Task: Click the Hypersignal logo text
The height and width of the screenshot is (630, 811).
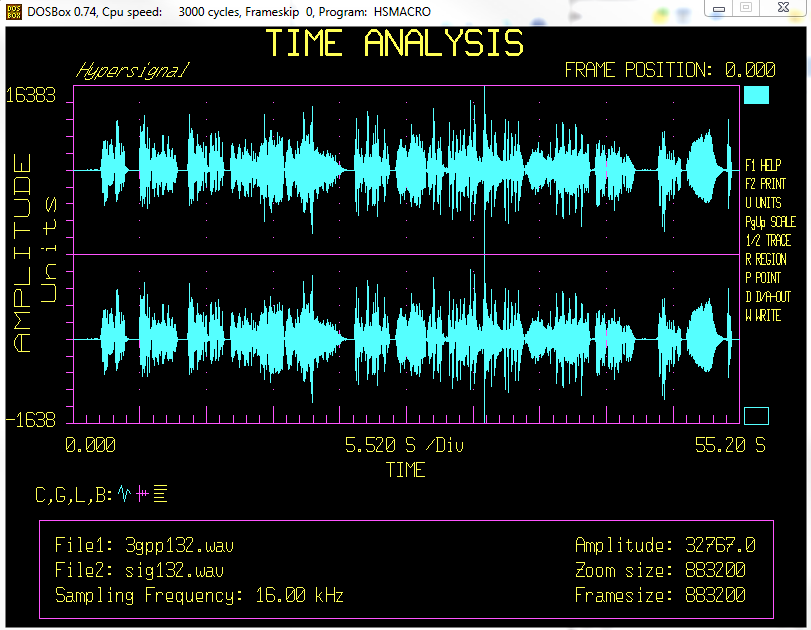Action: point(133,70)
